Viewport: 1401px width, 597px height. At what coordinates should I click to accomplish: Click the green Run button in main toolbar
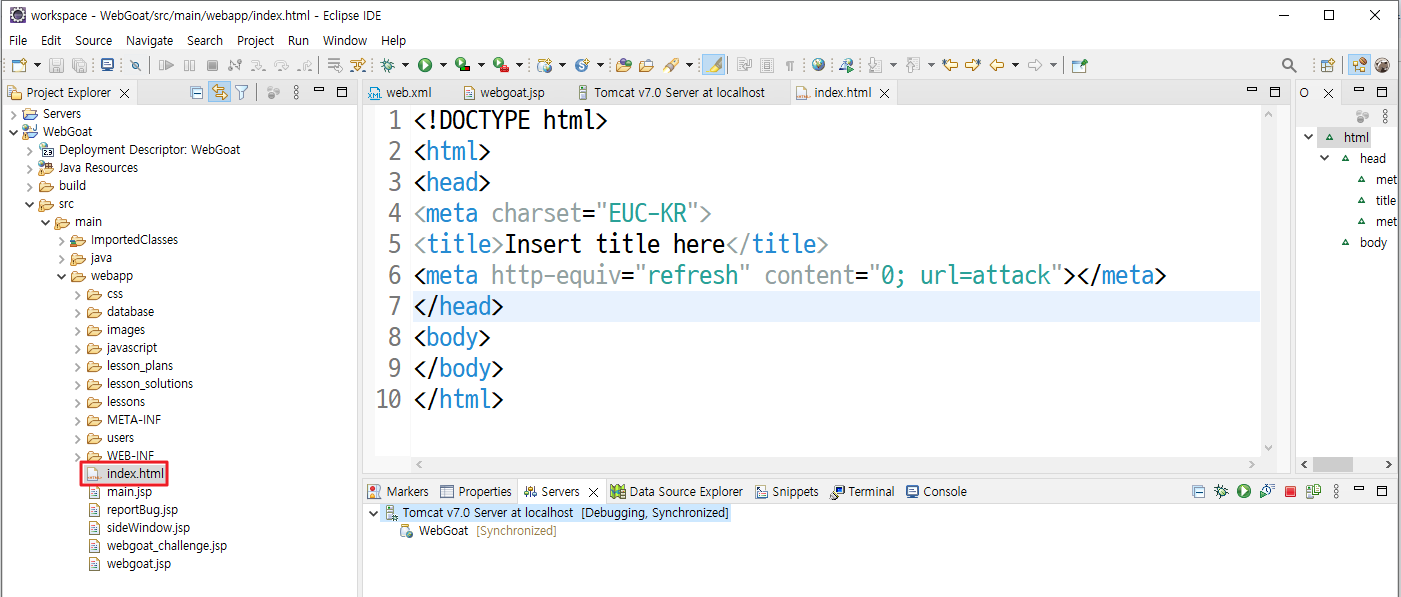[425, 65]
